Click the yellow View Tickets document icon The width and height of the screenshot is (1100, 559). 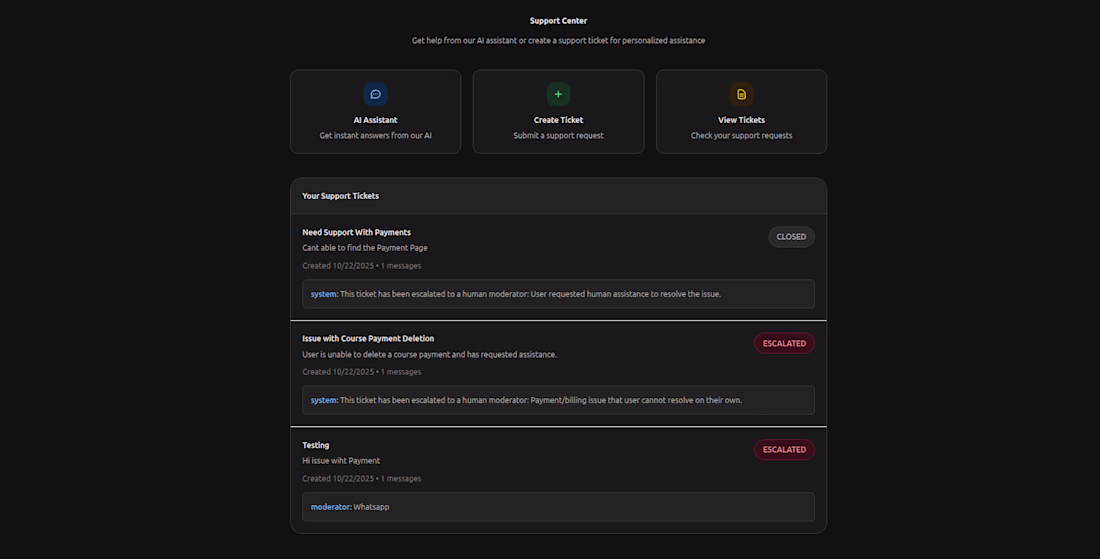tap(741, 94)
